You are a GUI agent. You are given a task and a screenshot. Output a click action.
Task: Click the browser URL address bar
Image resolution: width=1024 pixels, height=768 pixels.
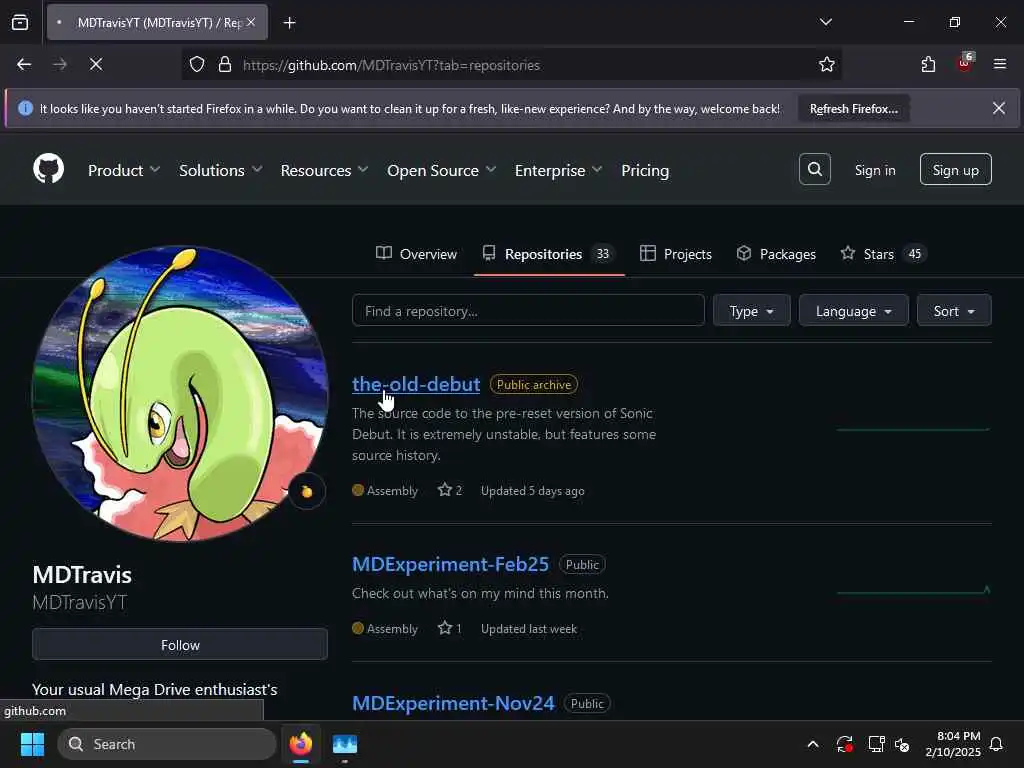[509, 65]
